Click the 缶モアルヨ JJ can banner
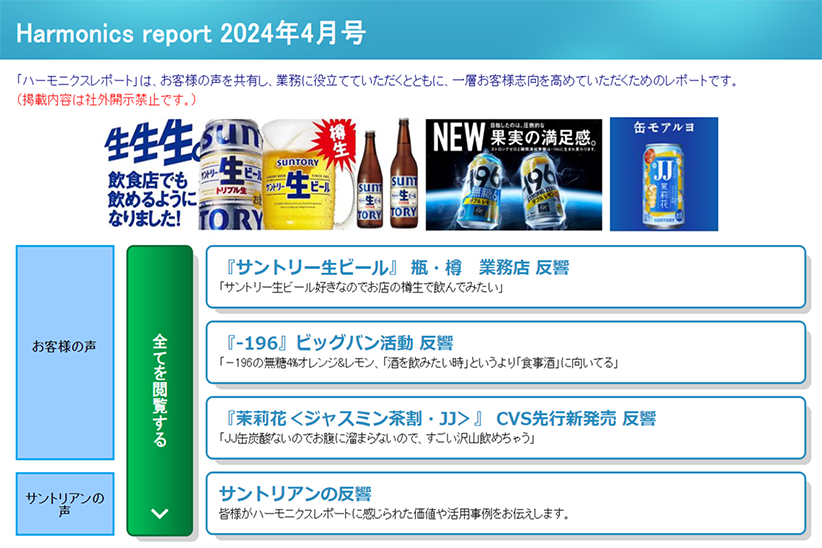This screenshot has height=548, width=822. (664, 174)
